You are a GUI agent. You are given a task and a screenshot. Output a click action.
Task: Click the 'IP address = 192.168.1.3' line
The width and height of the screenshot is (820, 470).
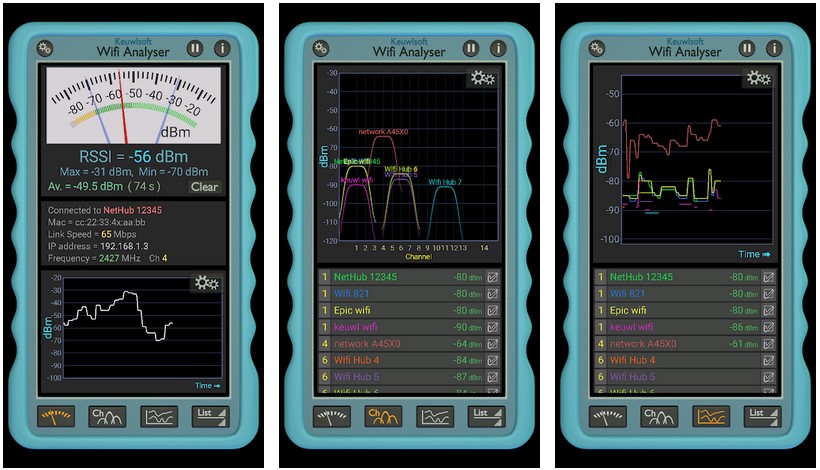tap(98, 246)
